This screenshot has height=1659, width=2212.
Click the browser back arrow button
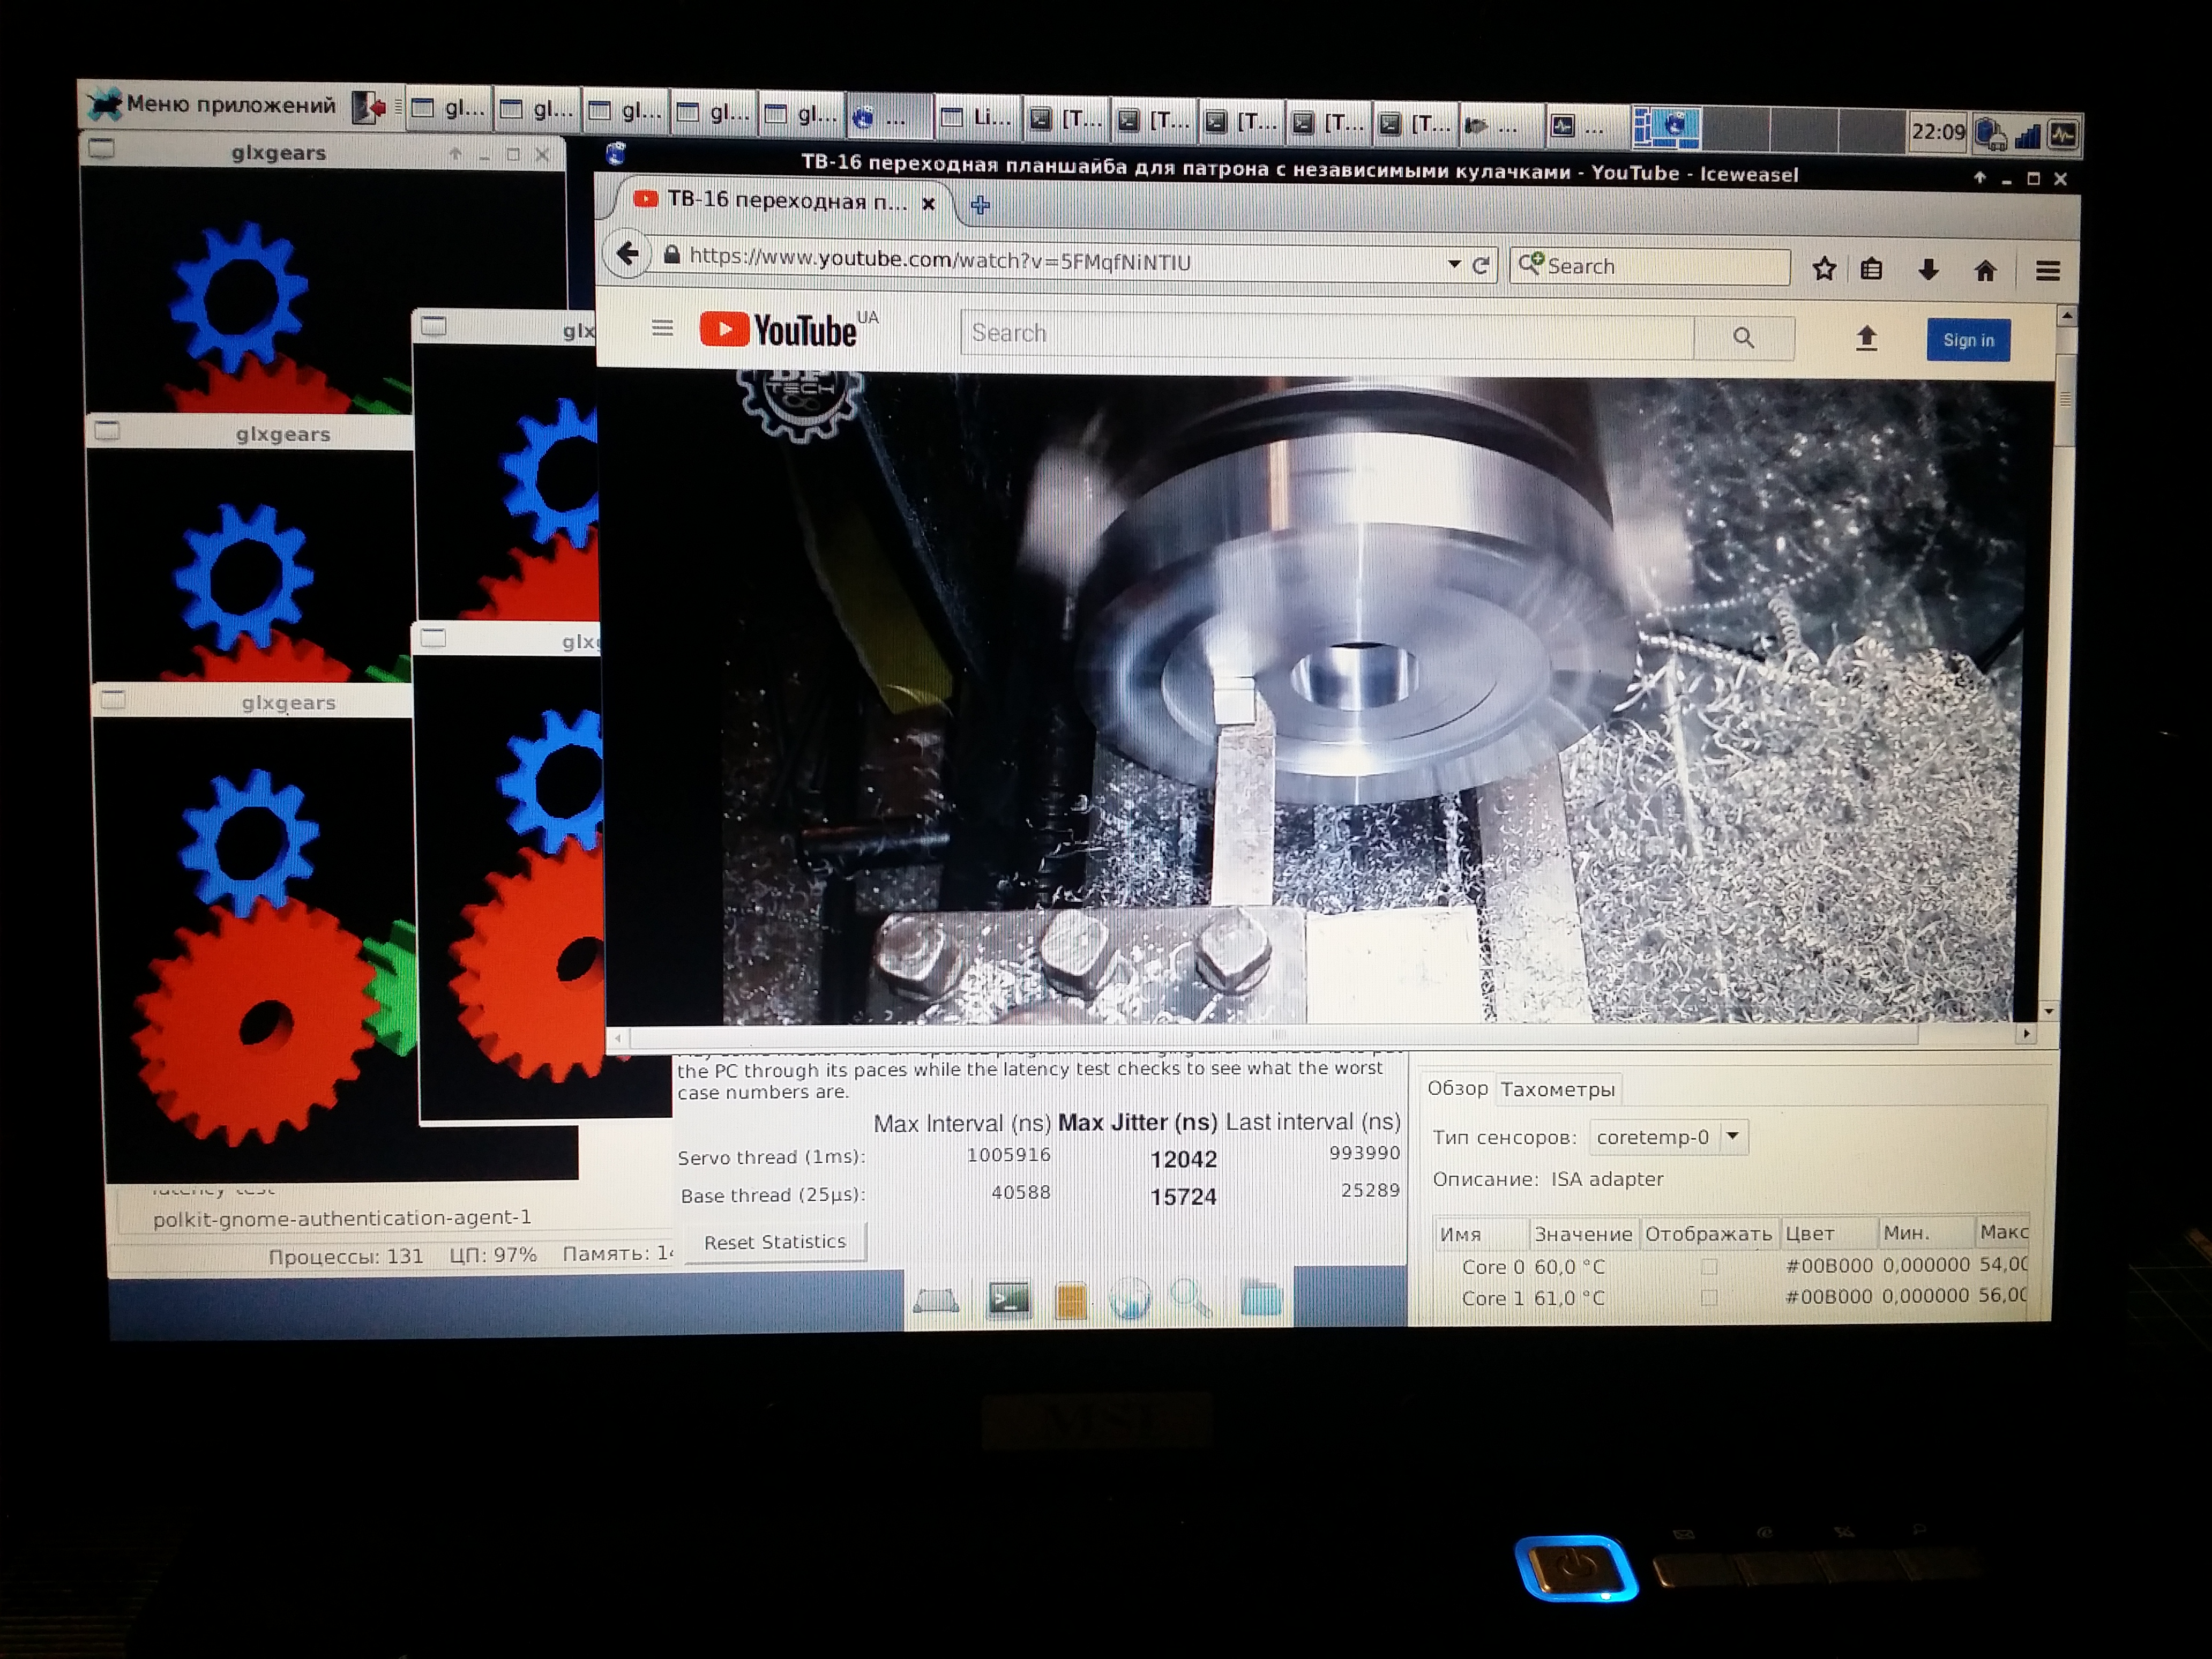point(627,254)
